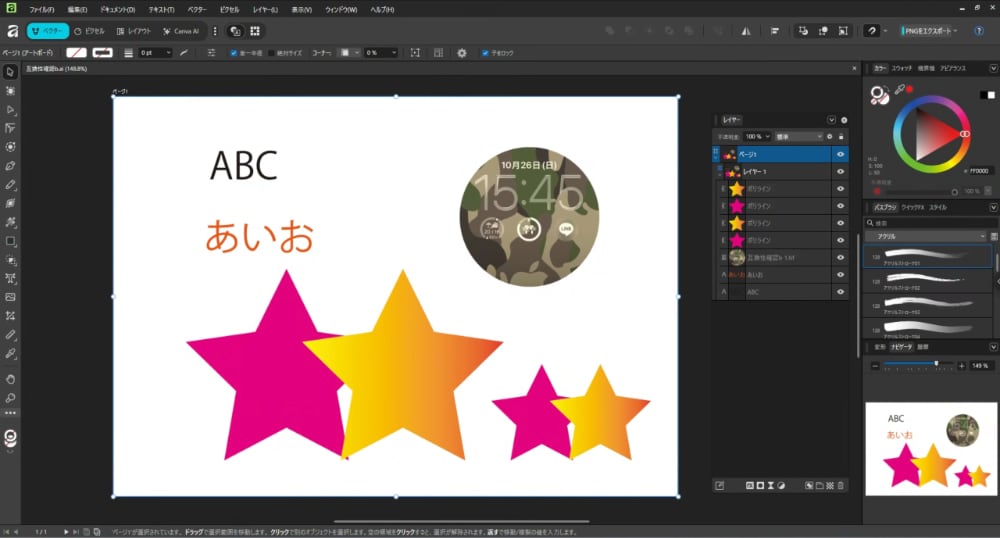Click the PNGをエクスポート button
The image size is (1000, 538).
point(929,31)
